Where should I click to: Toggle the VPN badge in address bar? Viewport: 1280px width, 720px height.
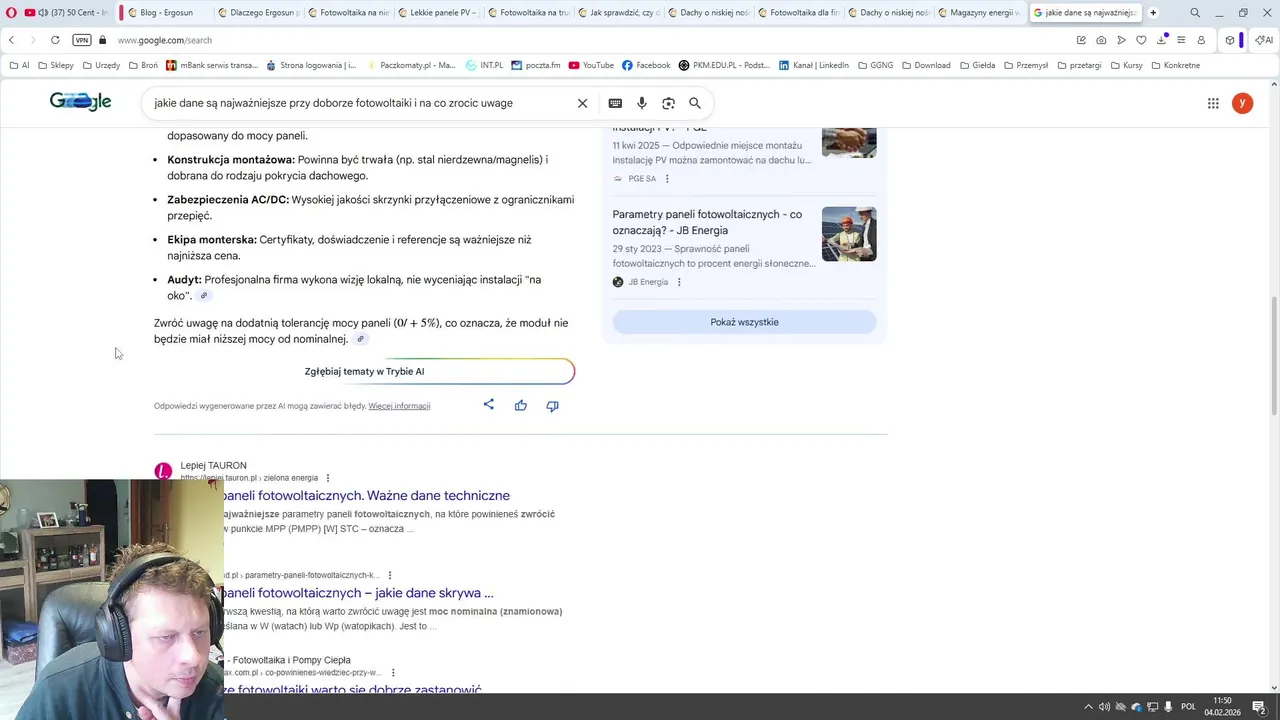click(82, 40)
